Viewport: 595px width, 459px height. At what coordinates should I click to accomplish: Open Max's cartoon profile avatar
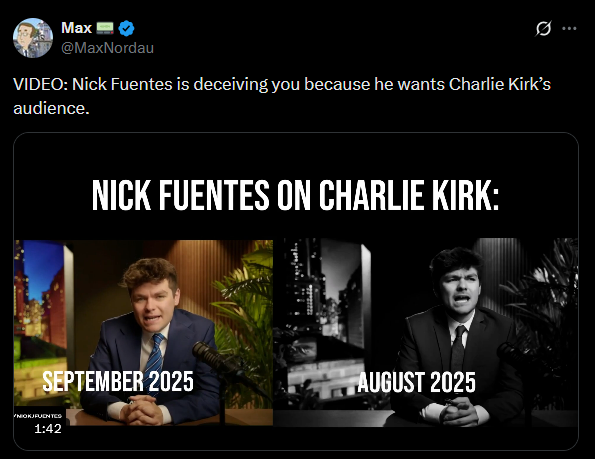33,38
